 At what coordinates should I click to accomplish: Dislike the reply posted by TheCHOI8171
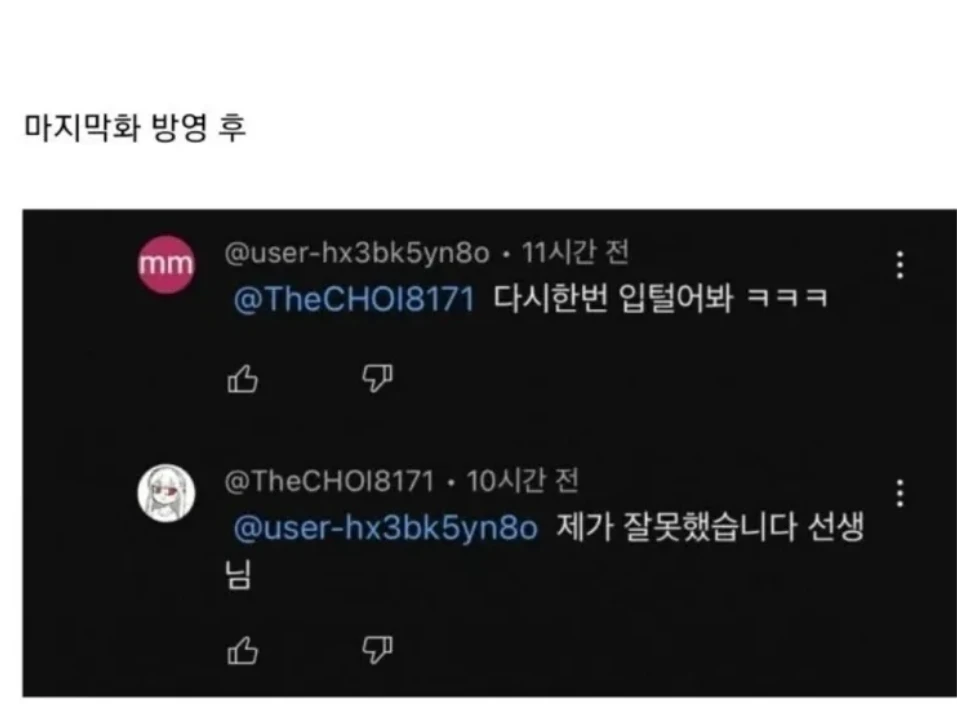click(x=376, y=651)
